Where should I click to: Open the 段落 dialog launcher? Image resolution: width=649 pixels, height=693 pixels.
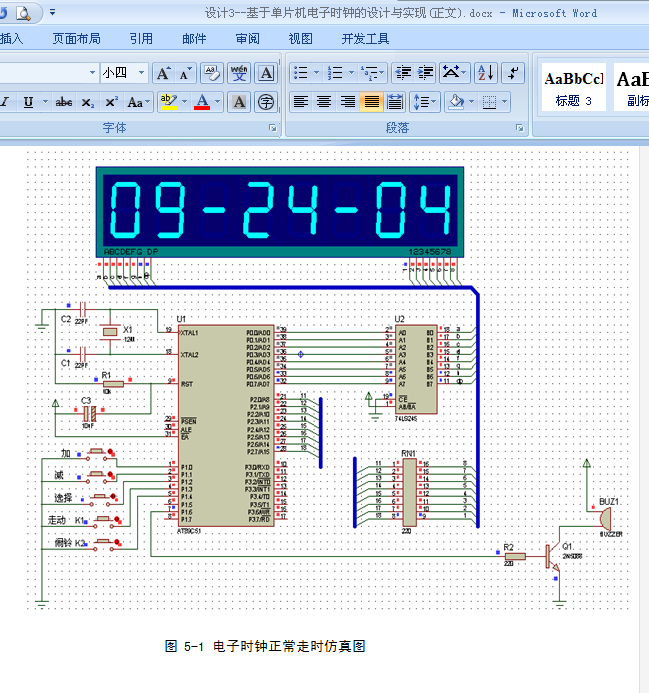pyautogui.click(x=519, y=128)
